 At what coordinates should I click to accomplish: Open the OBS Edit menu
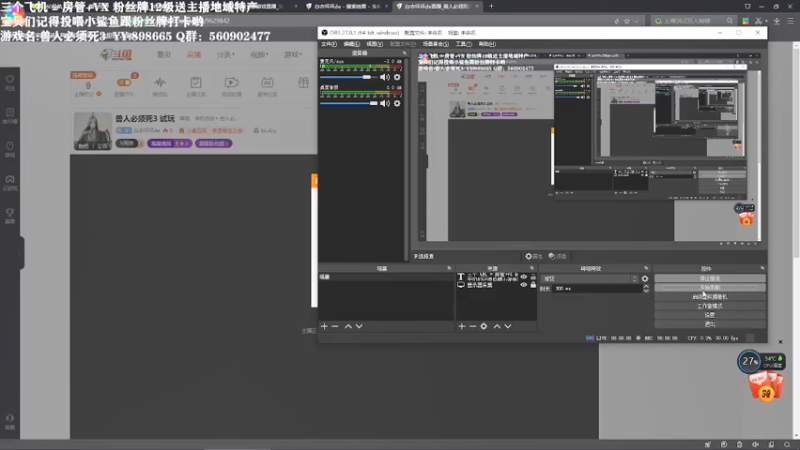pos(351,44)
